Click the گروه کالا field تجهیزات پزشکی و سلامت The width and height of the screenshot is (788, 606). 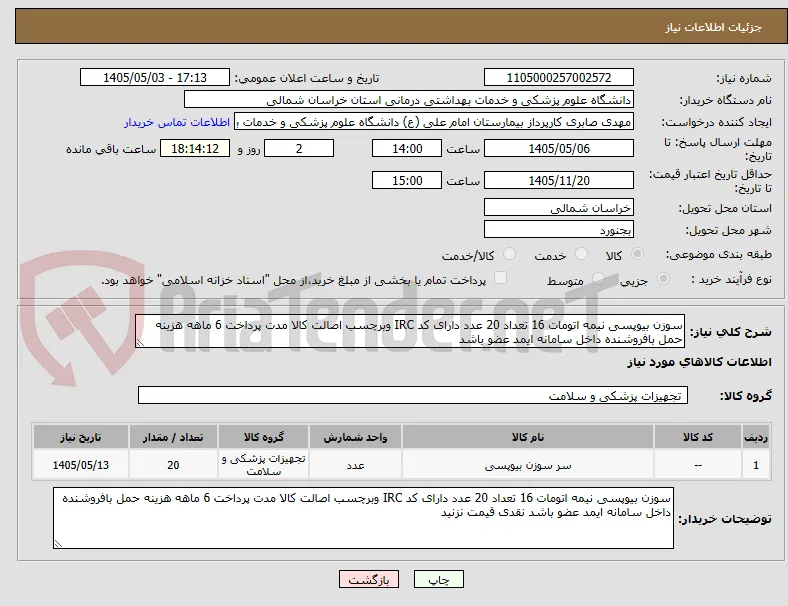pos(413,395)
